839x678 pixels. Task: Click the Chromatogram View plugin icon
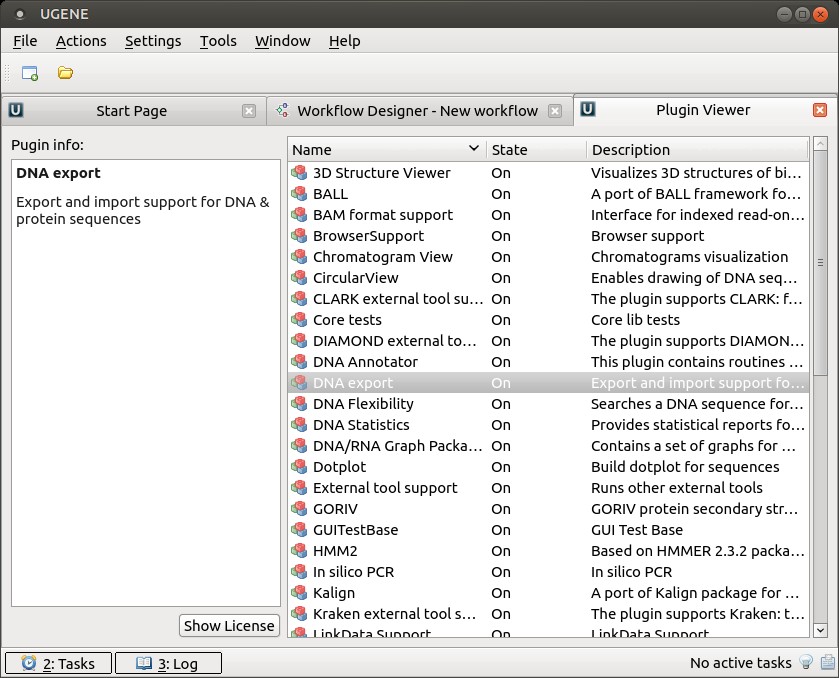pos(299,257)
